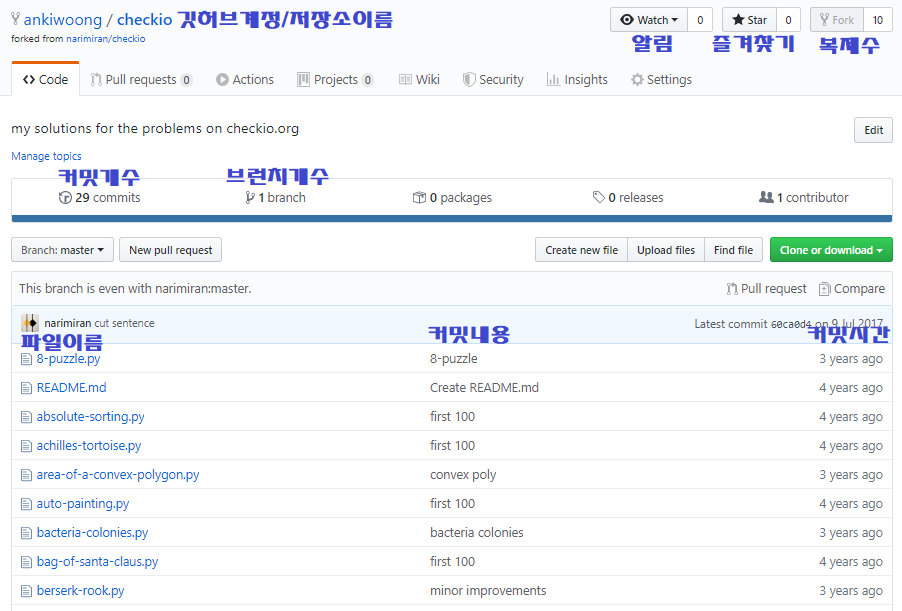View the 29 commits link
This screenshot has height=611, width=902.
coord(100,197)
